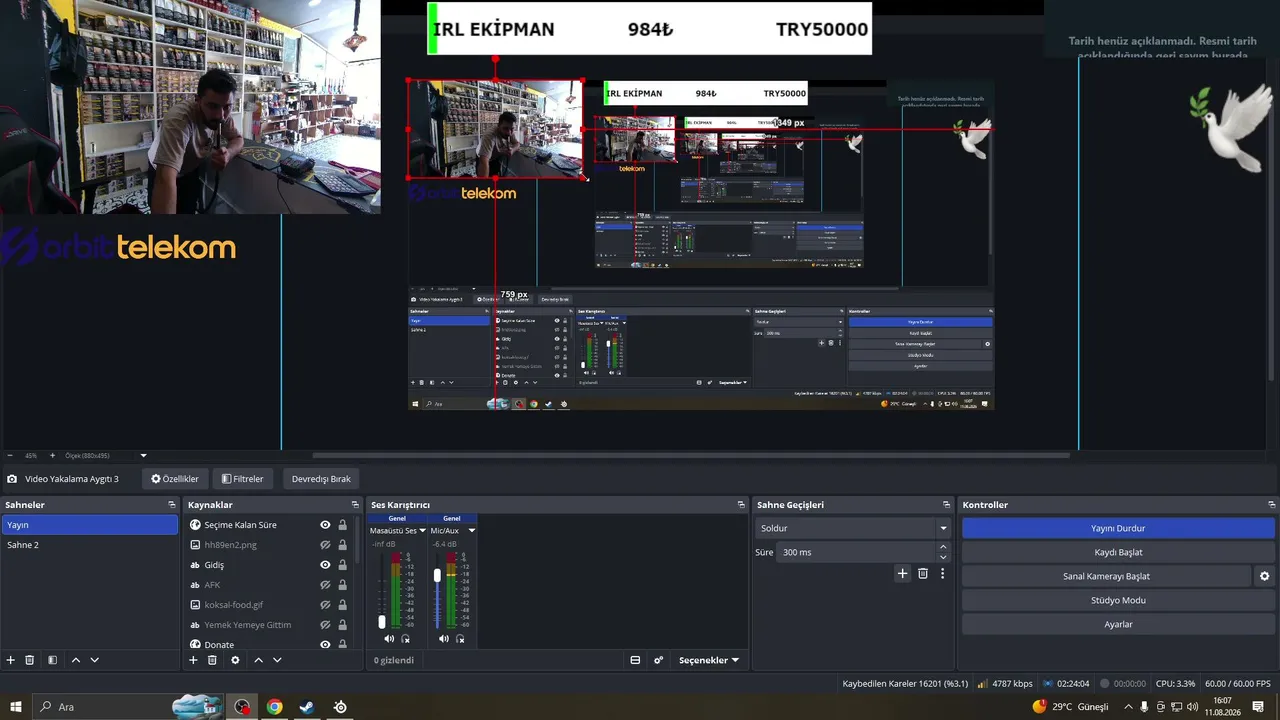This screenshot has width=1280, height=720.
Task: Add a scene transition with plus icon
Action: coord(902,574)
